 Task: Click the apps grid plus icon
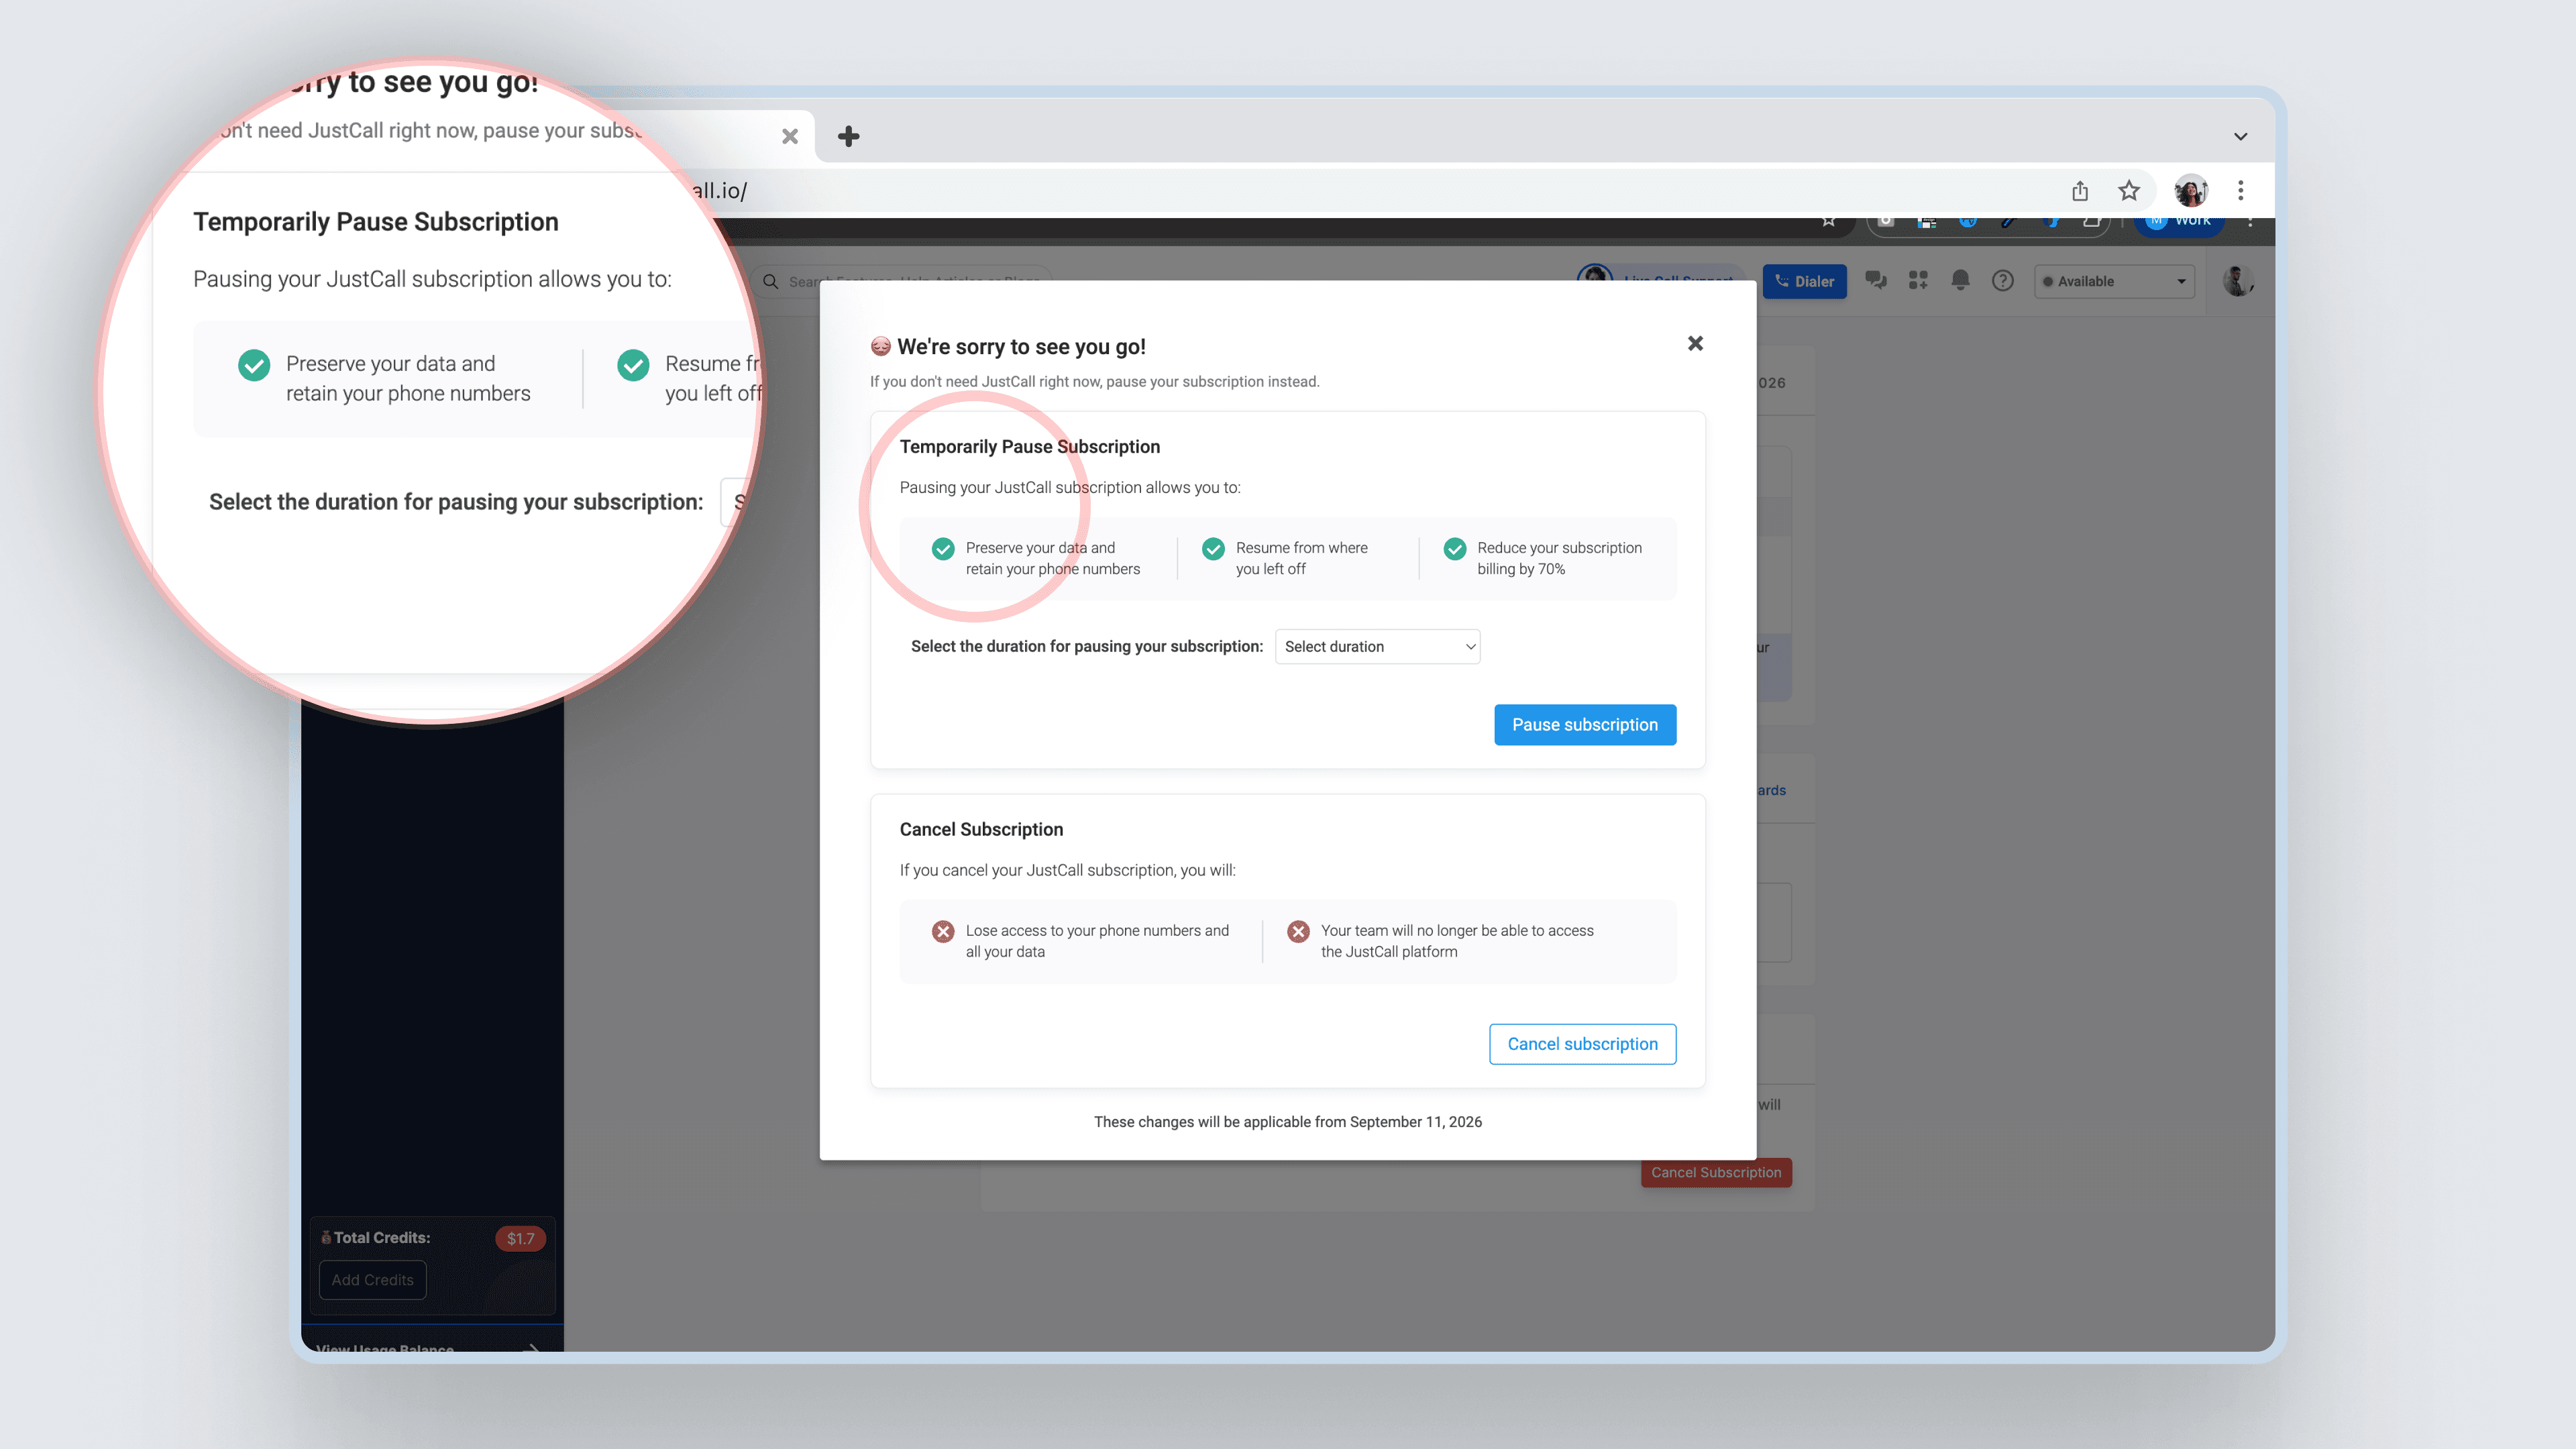tap(1917, 281)
